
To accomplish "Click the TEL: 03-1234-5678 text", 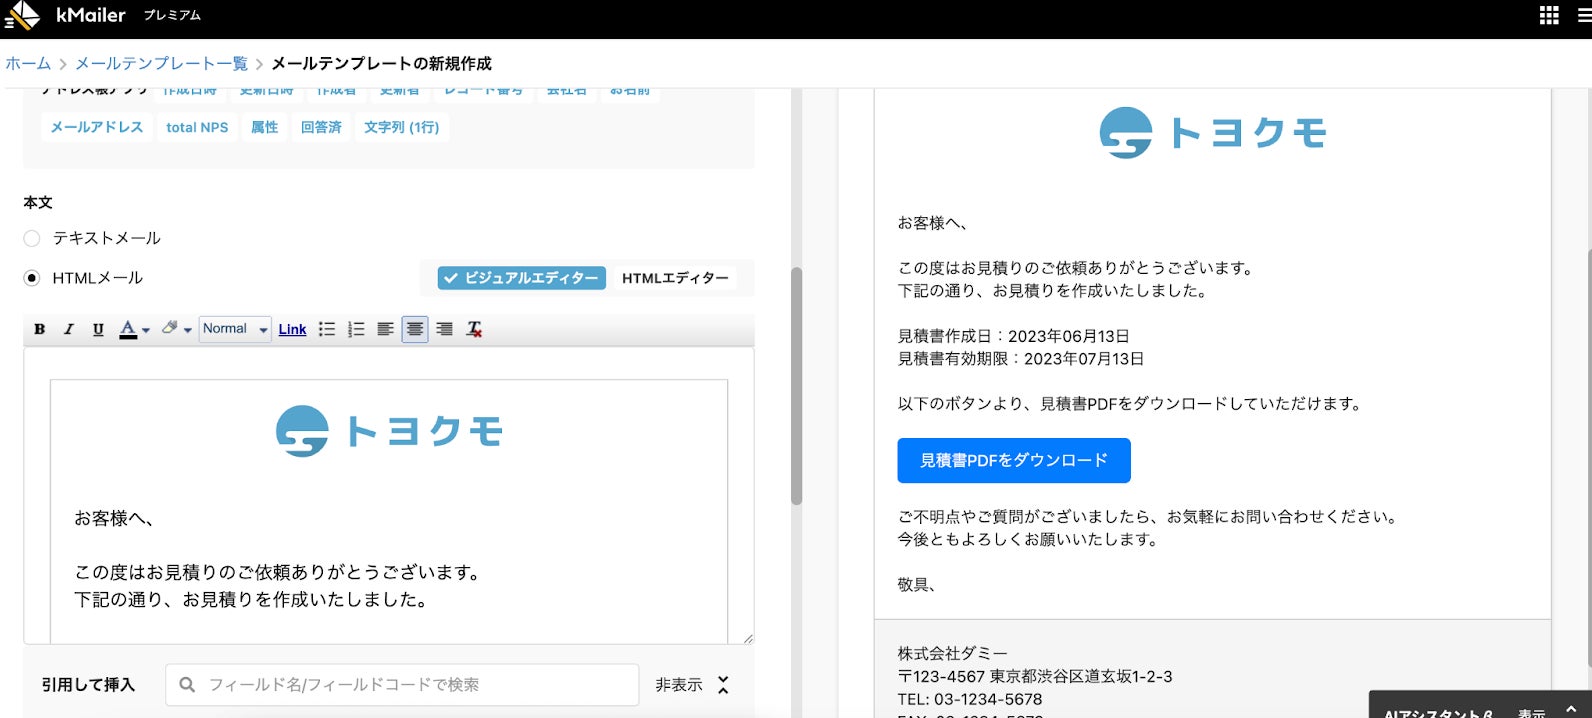I will click(970, 699).
